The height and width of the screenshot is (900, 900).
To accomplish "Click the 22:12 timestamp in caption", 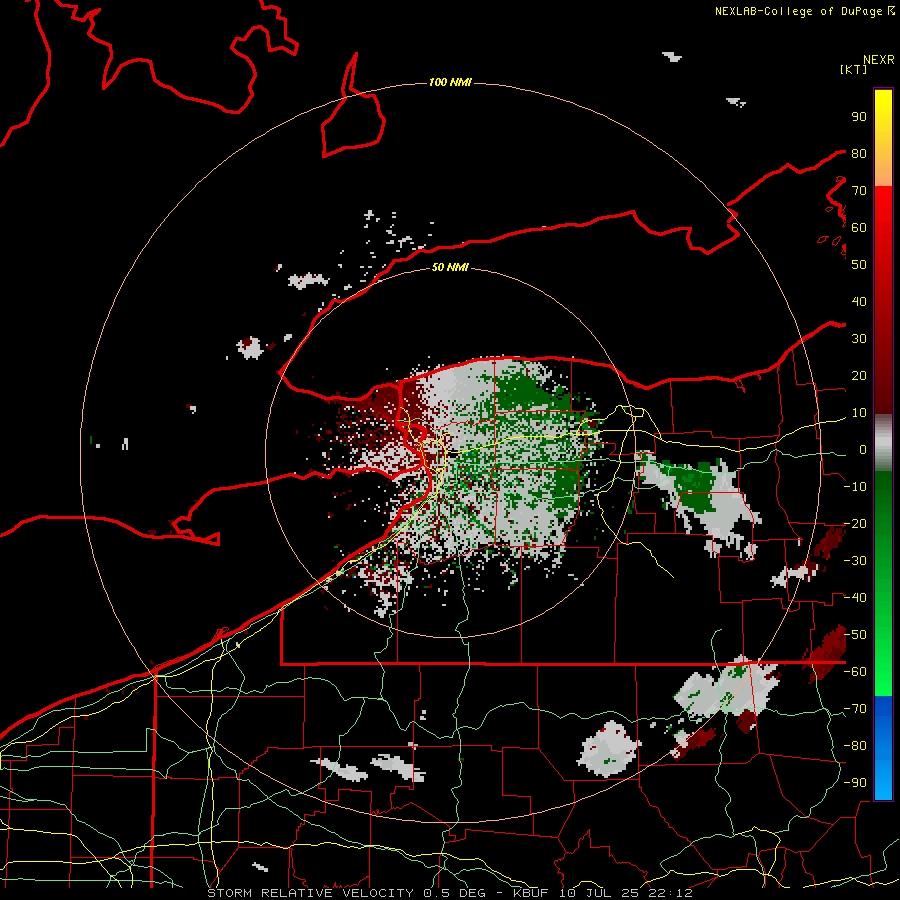I will click(x=670, y=893).
